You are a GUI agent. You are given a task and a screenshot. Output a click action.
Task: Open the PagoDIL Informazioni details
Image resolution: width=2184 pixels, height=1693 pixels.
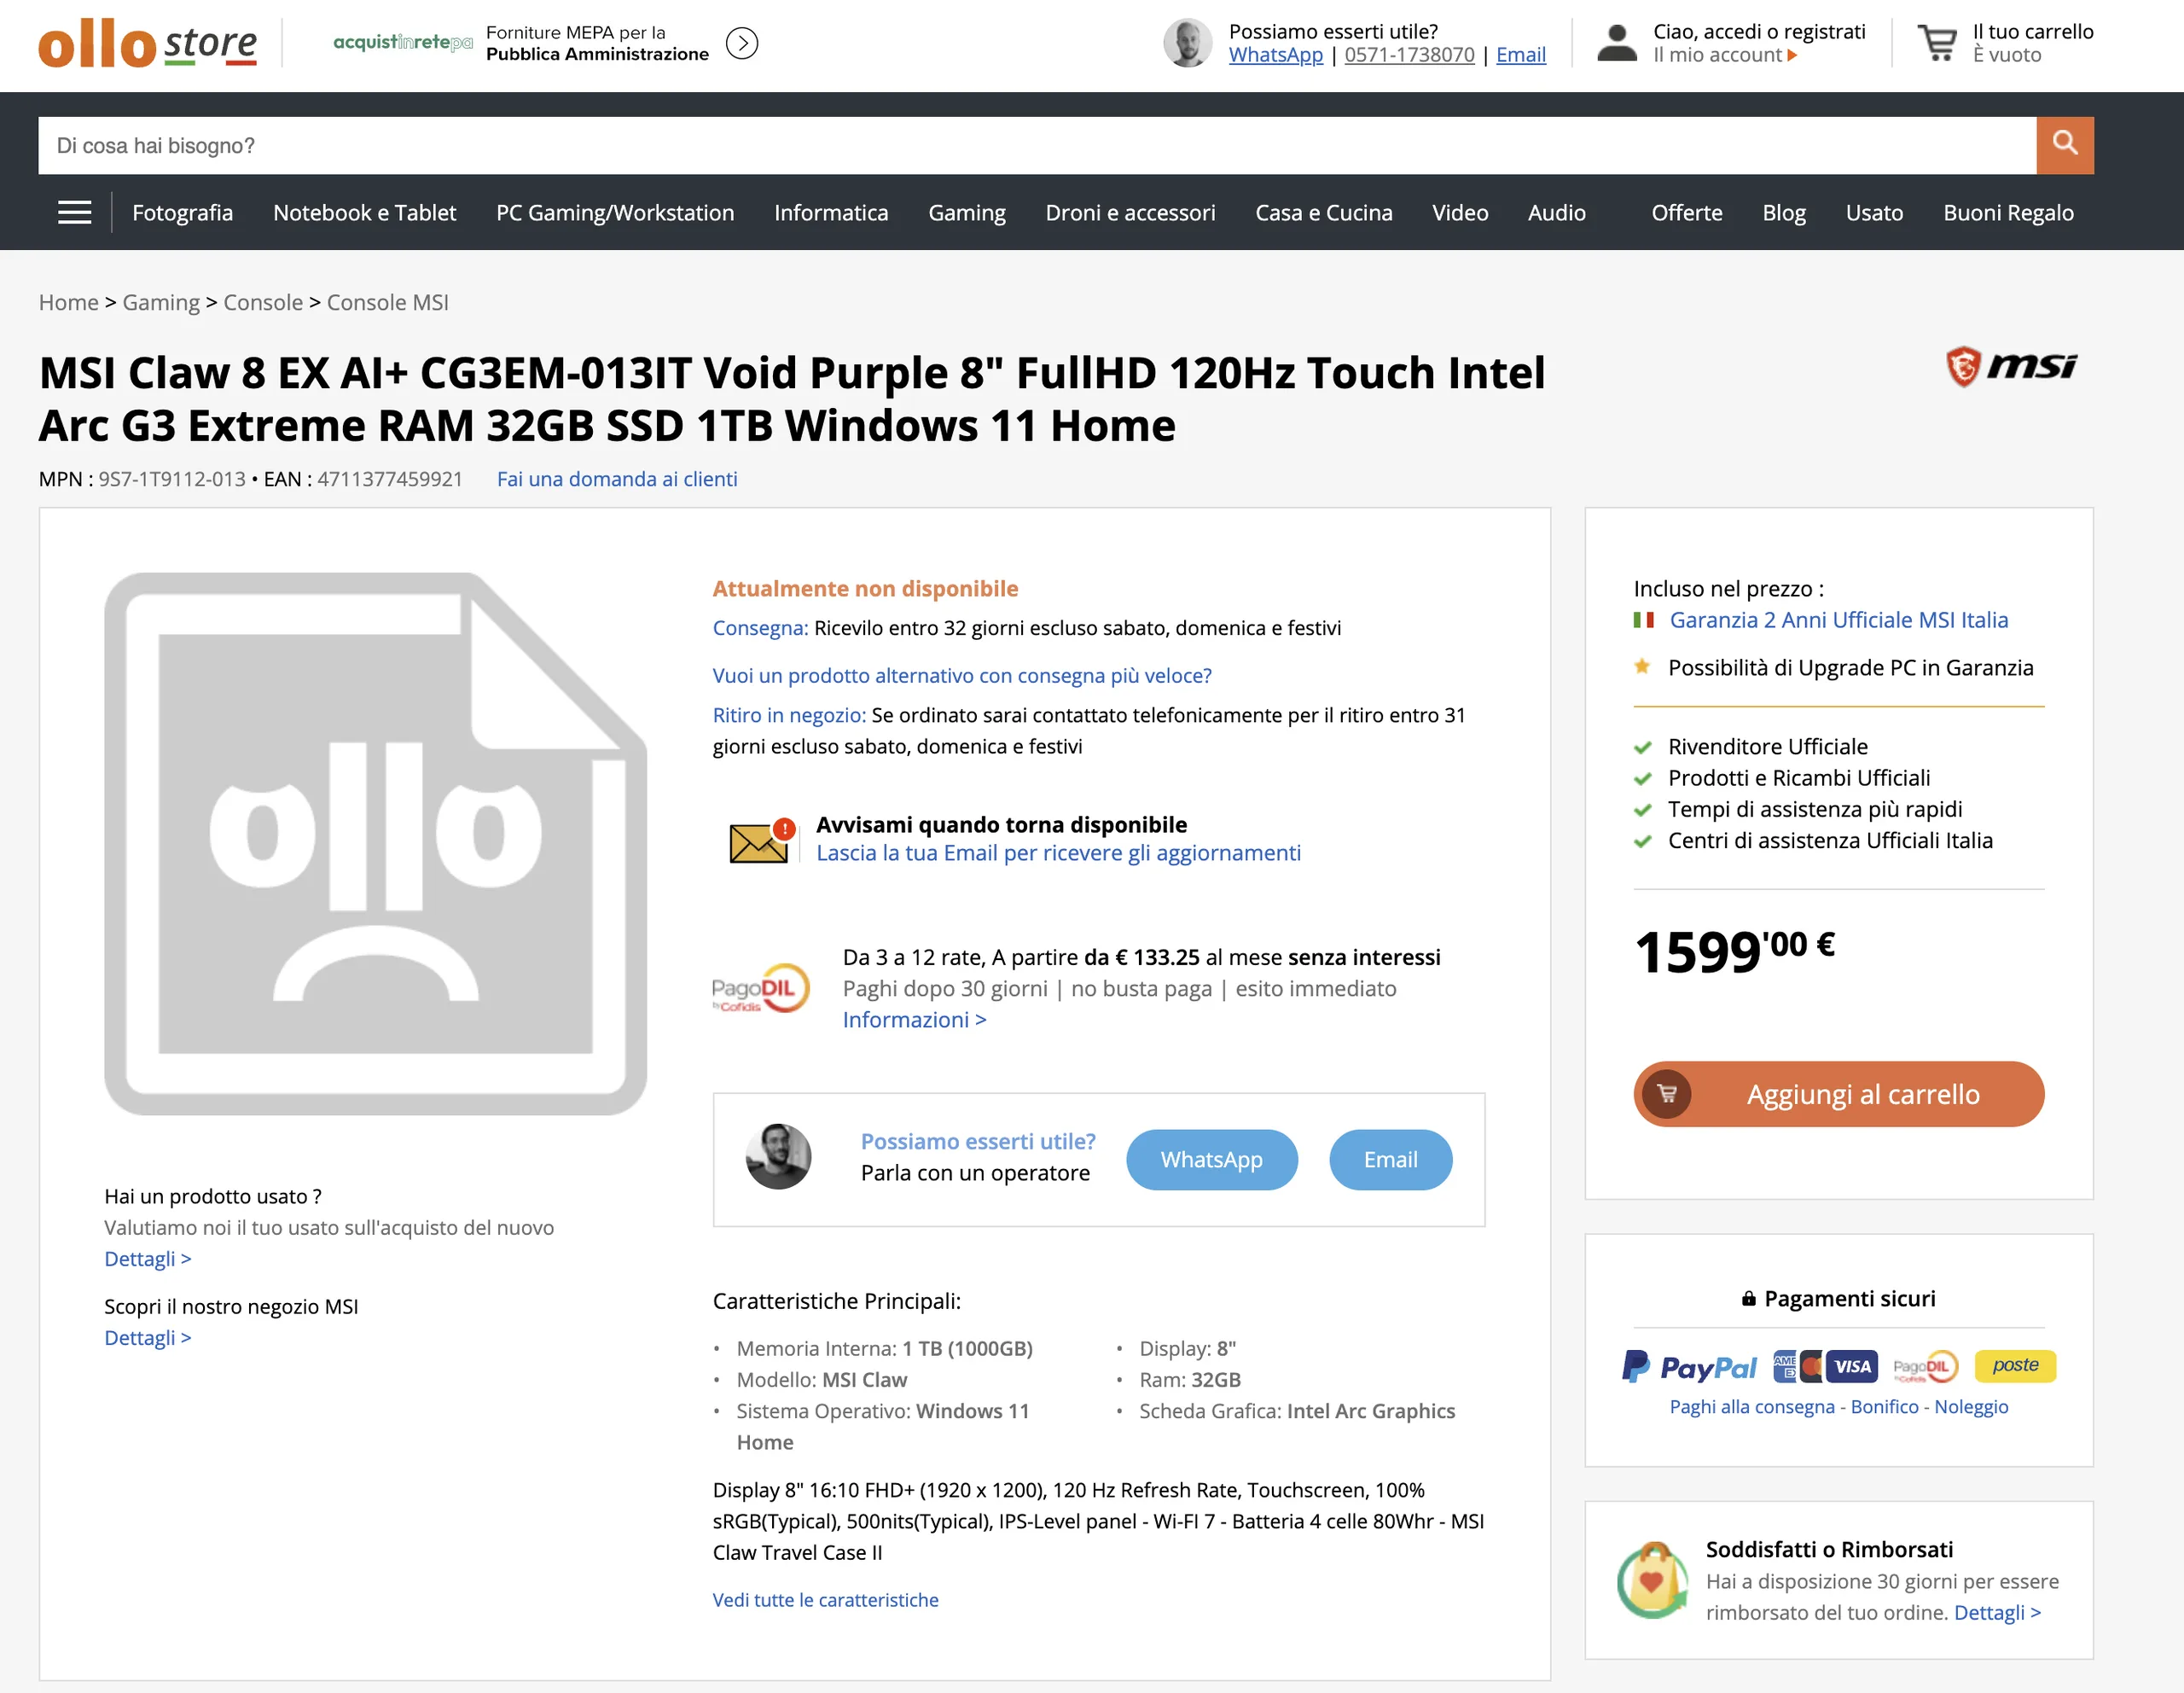pyautogui.click(x=914, y=1020)
